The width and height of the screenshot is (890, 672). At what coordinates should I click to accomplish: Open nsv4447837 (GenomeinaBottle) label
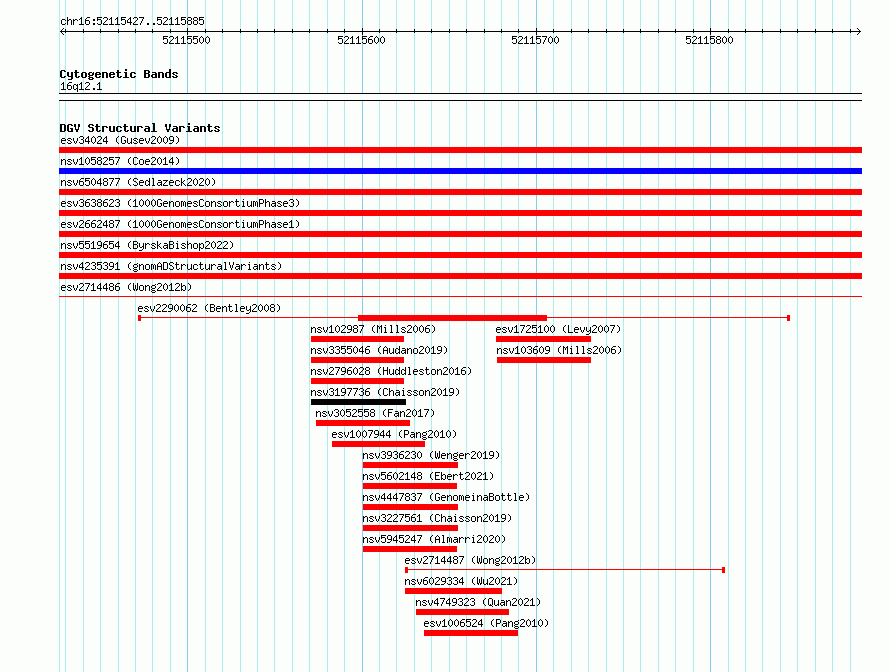(x=446, y=497)
